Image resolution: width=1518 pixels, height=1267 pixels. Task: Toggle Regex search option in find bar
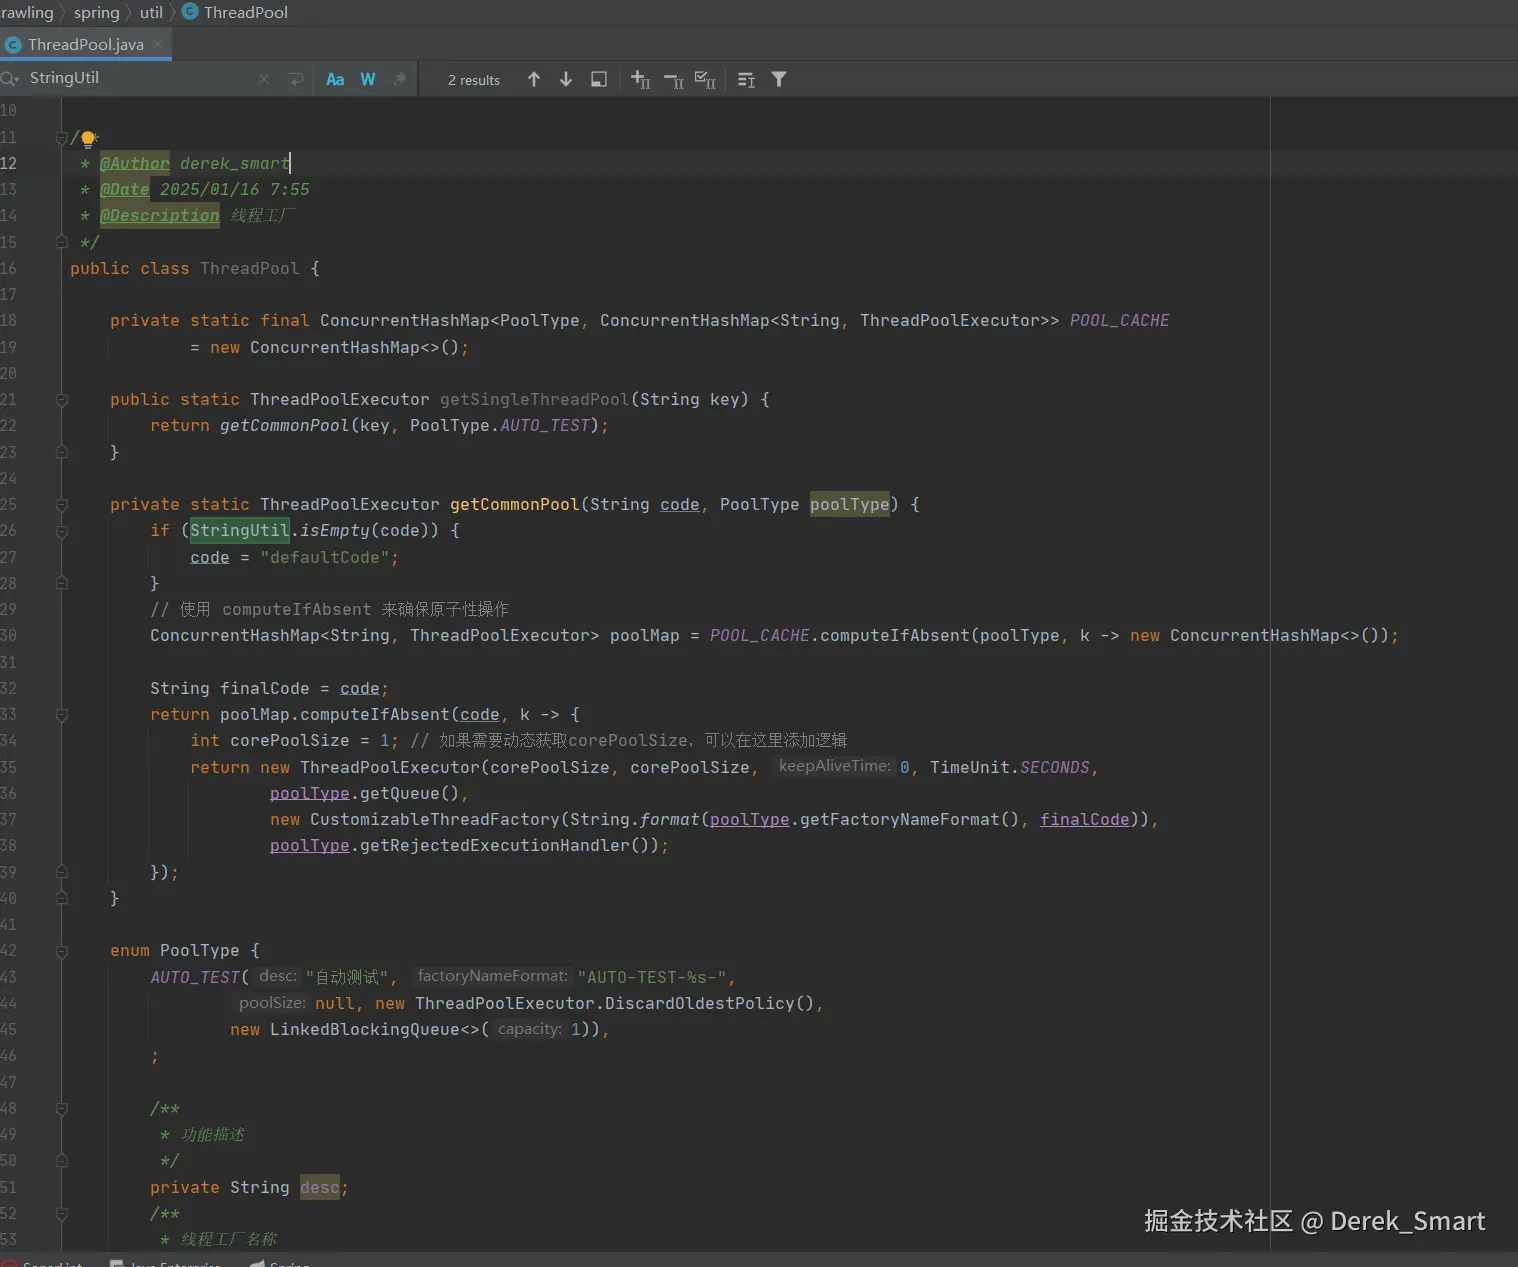pos(400,80)
